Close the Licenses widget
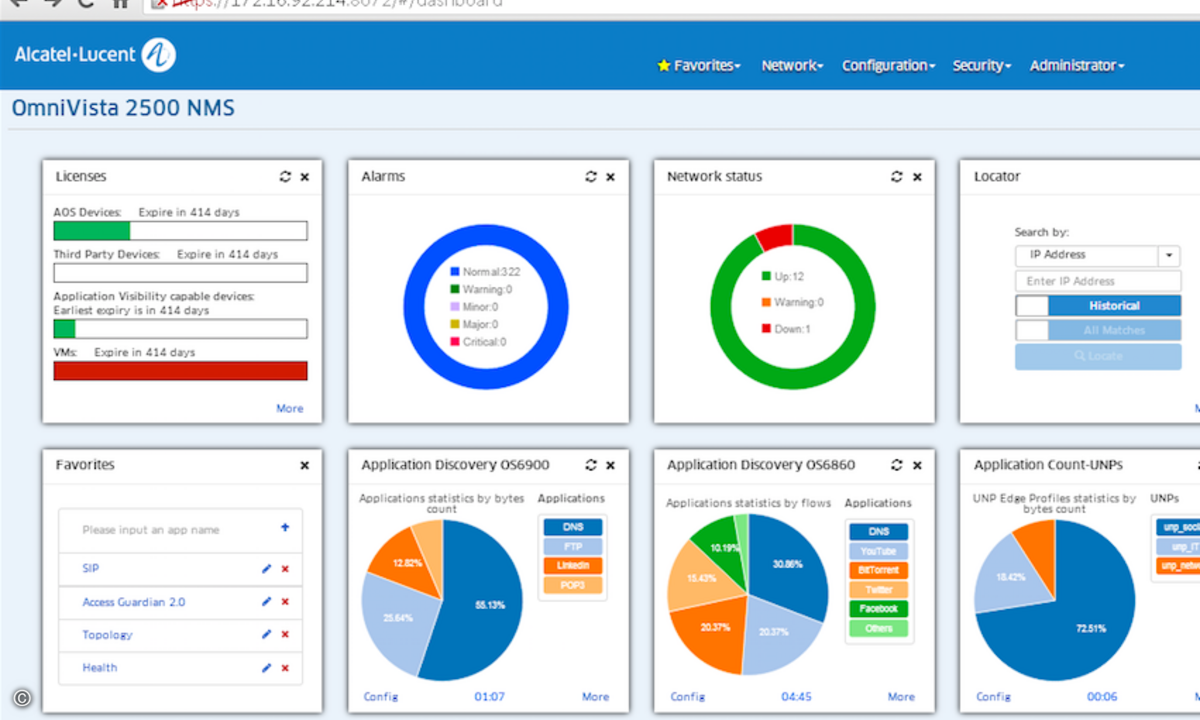1200x720 pixels. point(305,177)
